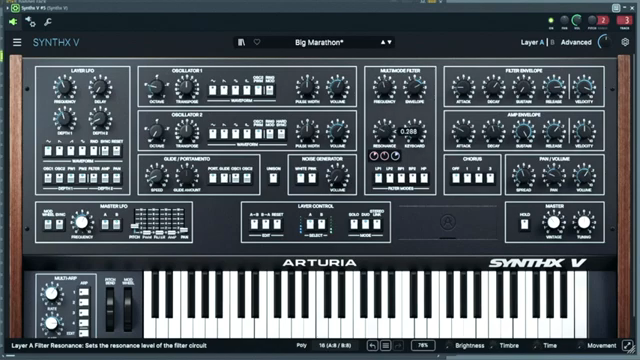The width and height of the screenshot is (640, 360).
Task: Switch to Layer B in the header
Action: (x=552, y=42)
